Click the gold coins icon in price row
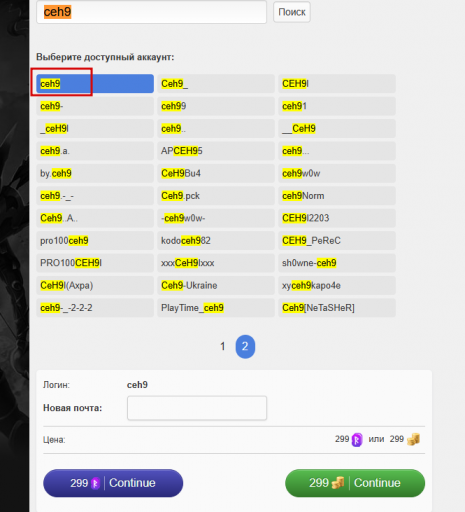The width and height of the screenshot is (465, 512). point(413,439)
